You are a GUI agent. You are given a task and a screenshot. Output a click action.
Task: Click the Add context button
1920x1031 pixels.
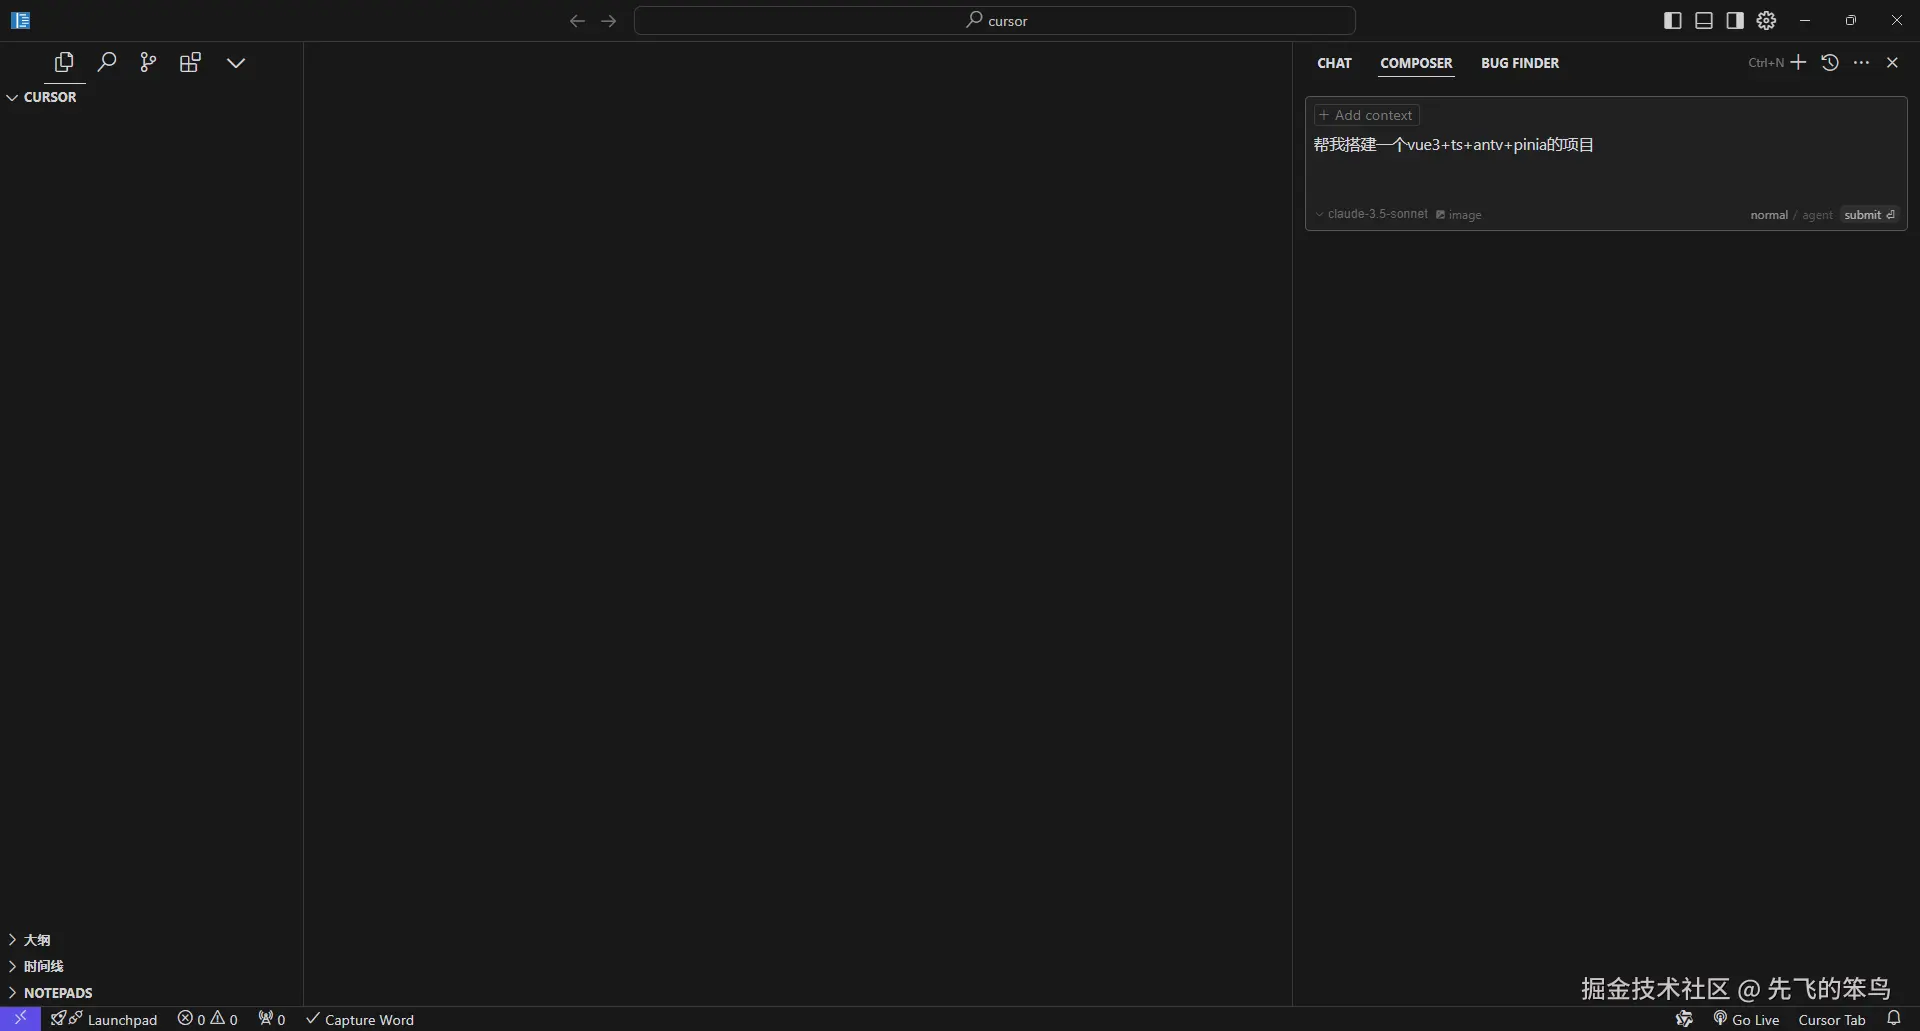1366,115
